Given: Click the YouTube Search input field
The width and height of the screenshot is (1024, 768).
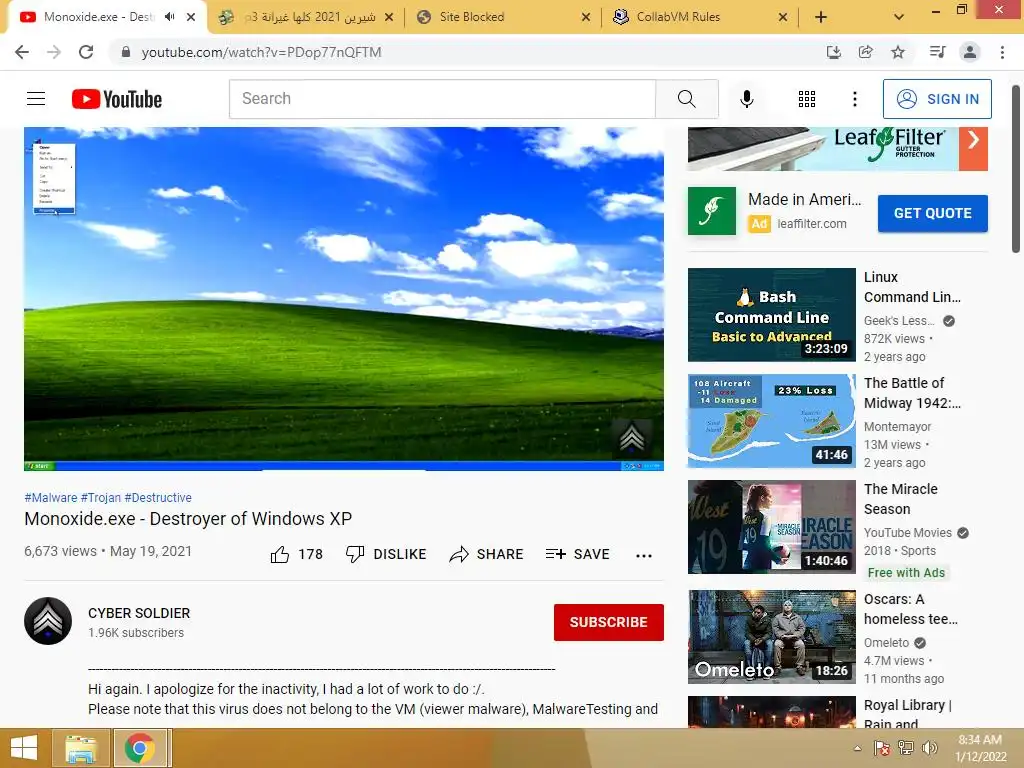Looking at the screenshot, I should click(442, 99).
